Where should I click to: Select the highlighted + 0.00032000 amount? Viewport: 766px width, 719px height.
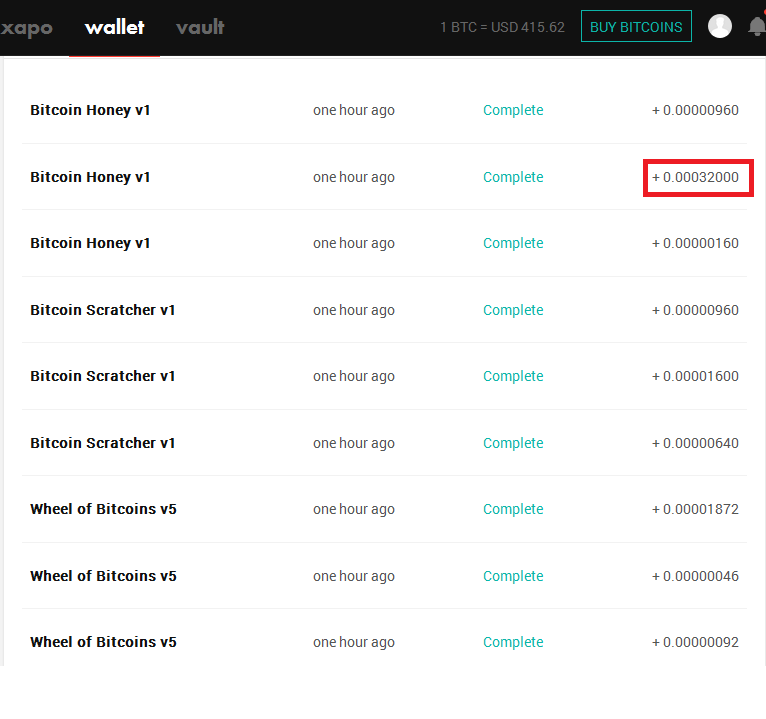tap(696, 177)
